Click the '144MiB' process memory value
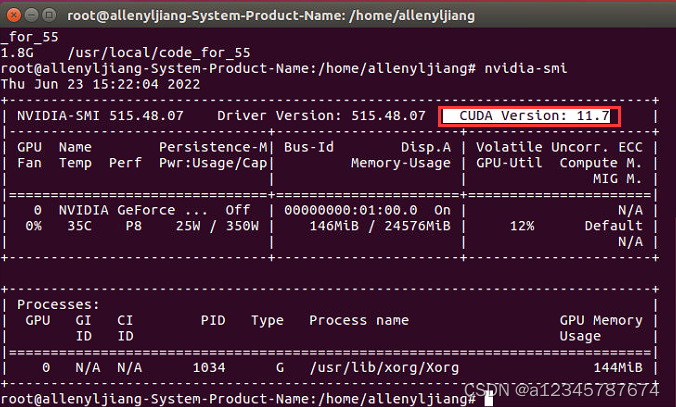Screen dimensions: 676x407 pyautogui.click(x=617, y=368)
